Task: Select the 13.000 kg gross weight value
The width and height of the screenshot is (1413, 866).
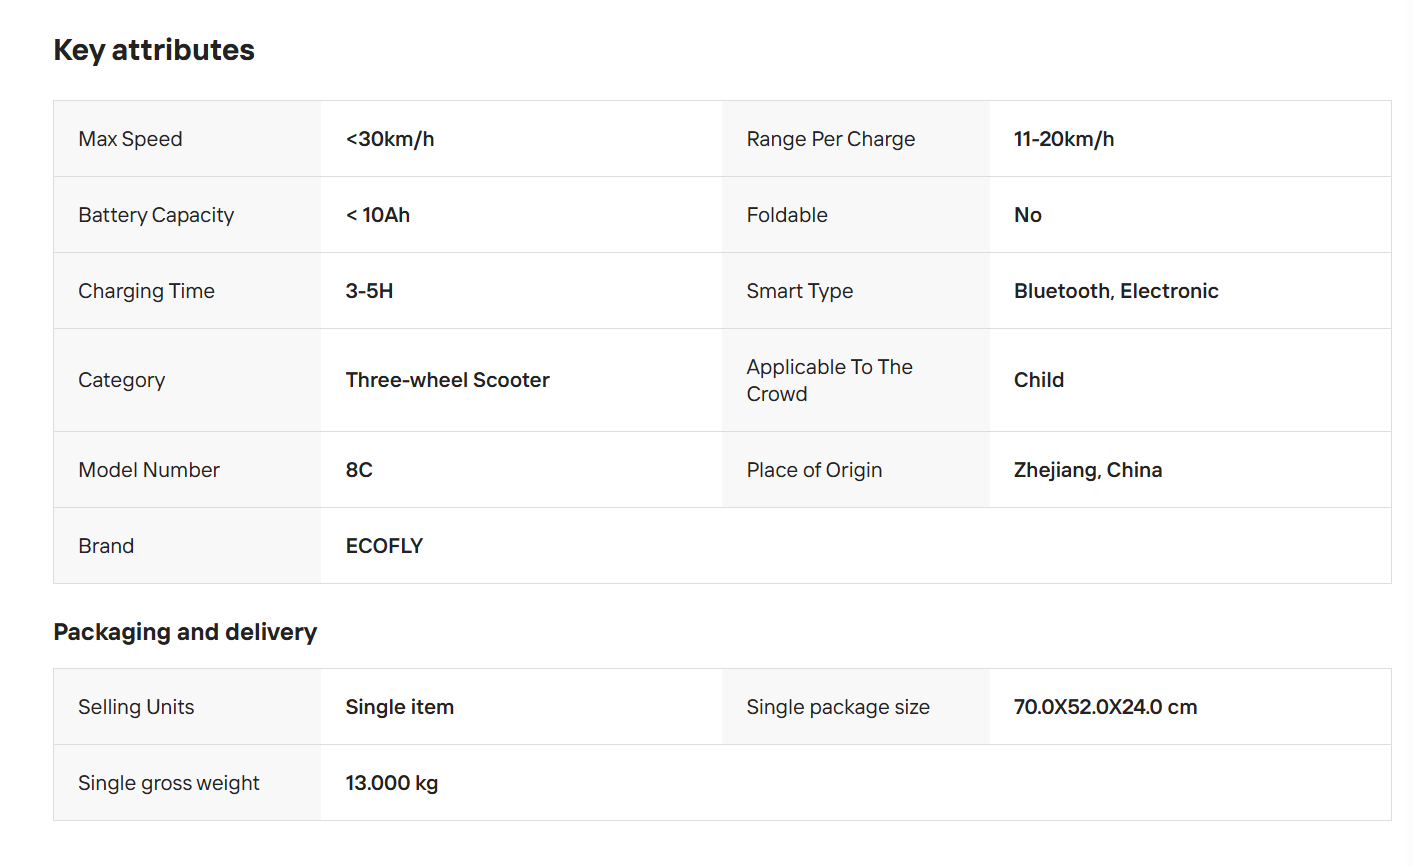Action: 392,783
